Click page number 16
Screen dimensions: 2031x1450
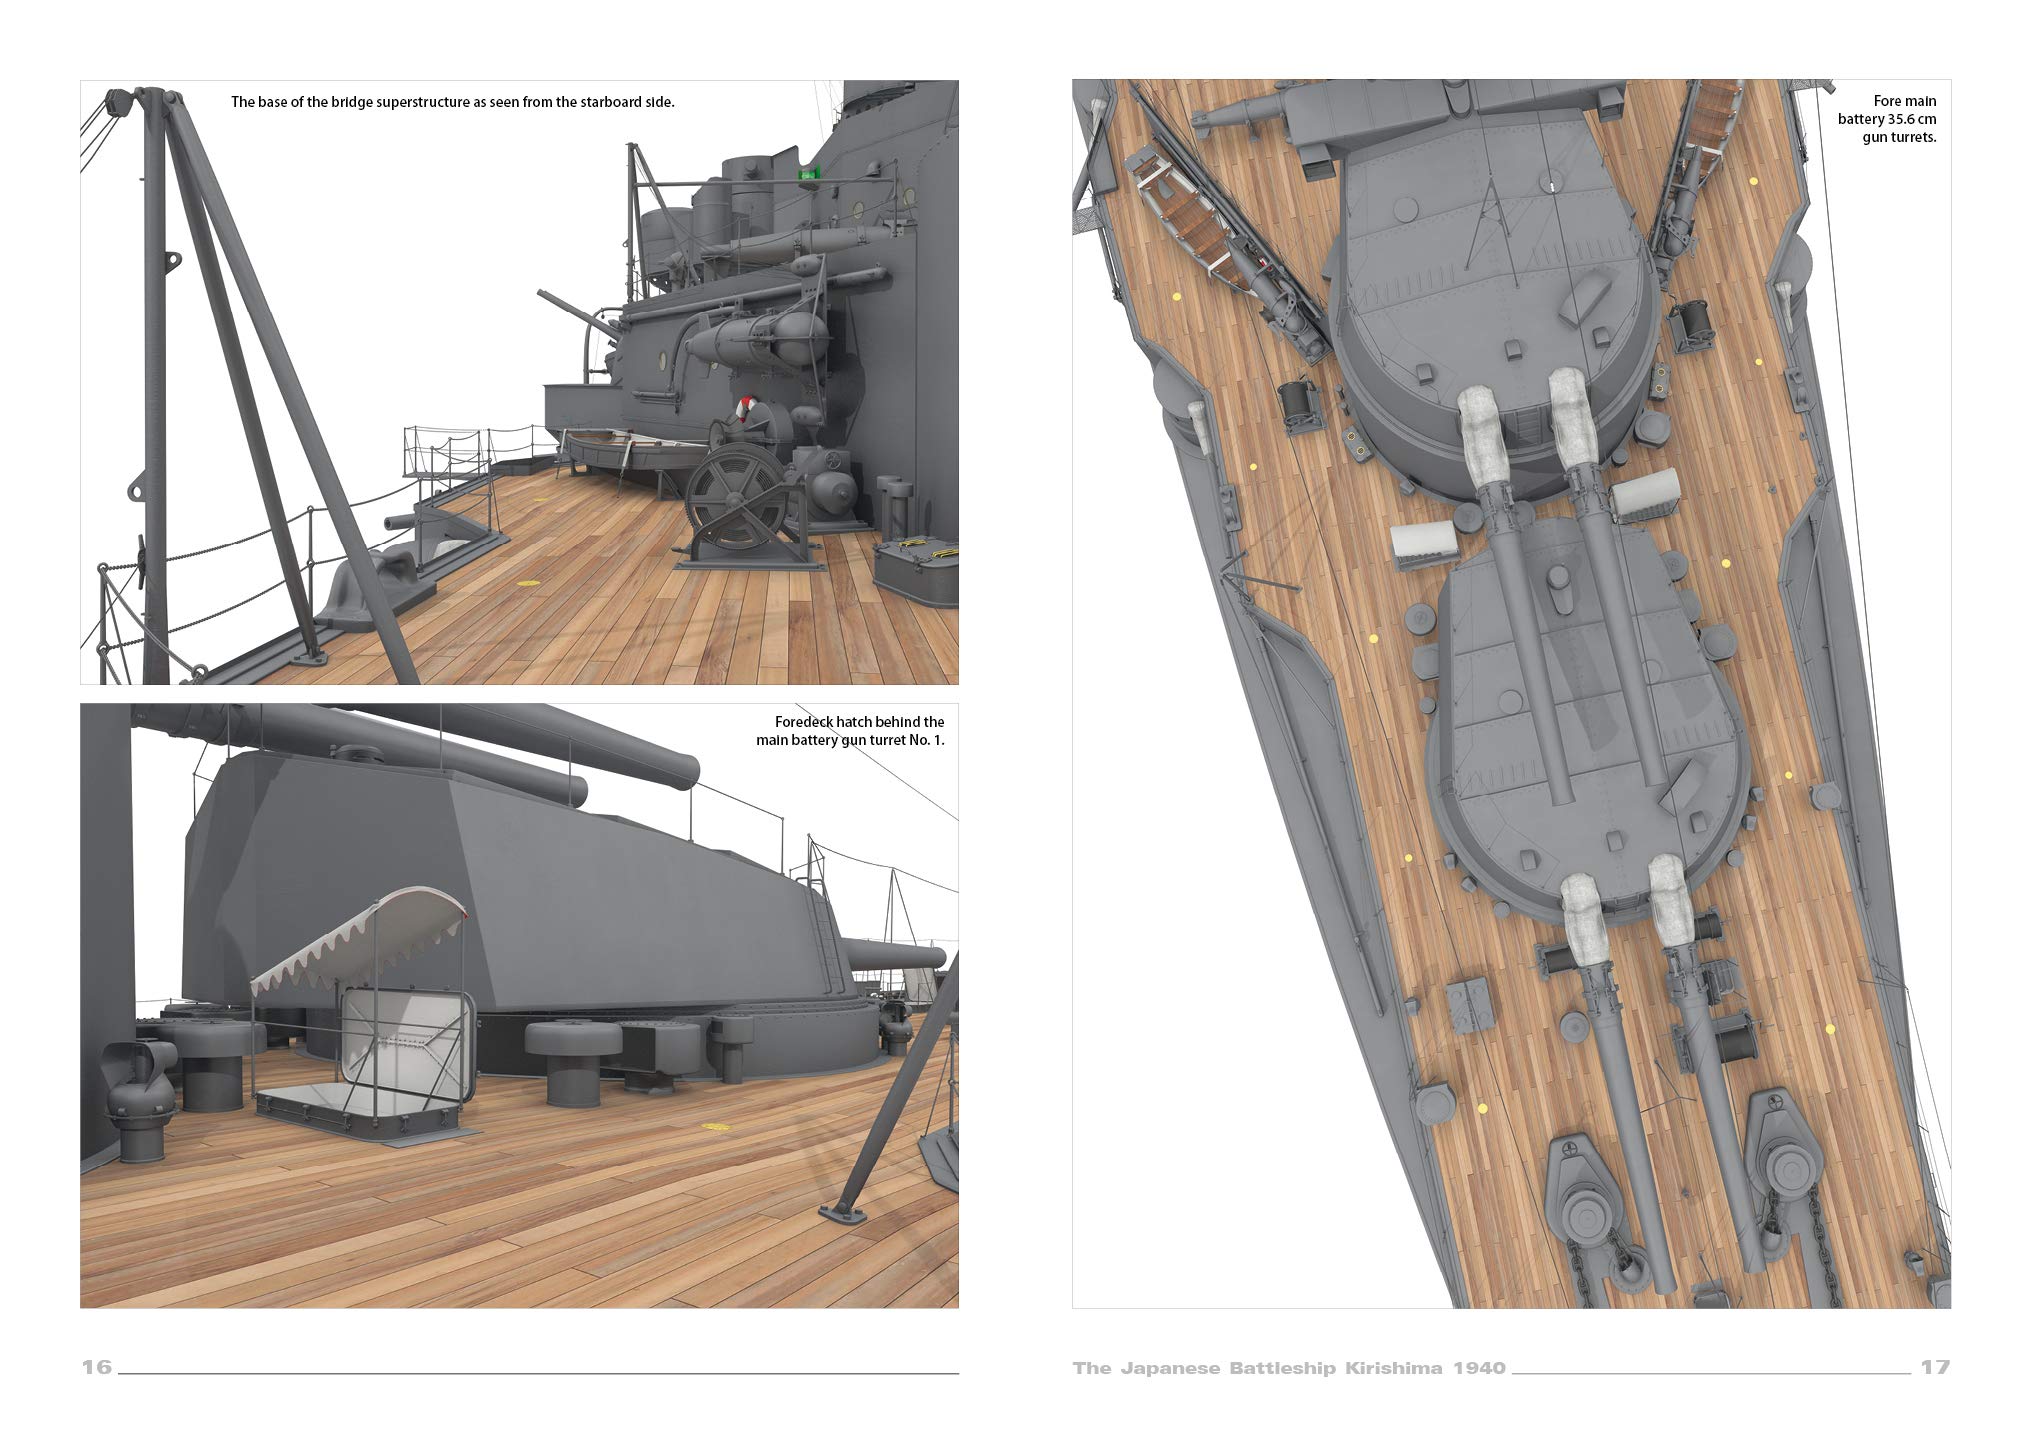(x=96, y=1367)
